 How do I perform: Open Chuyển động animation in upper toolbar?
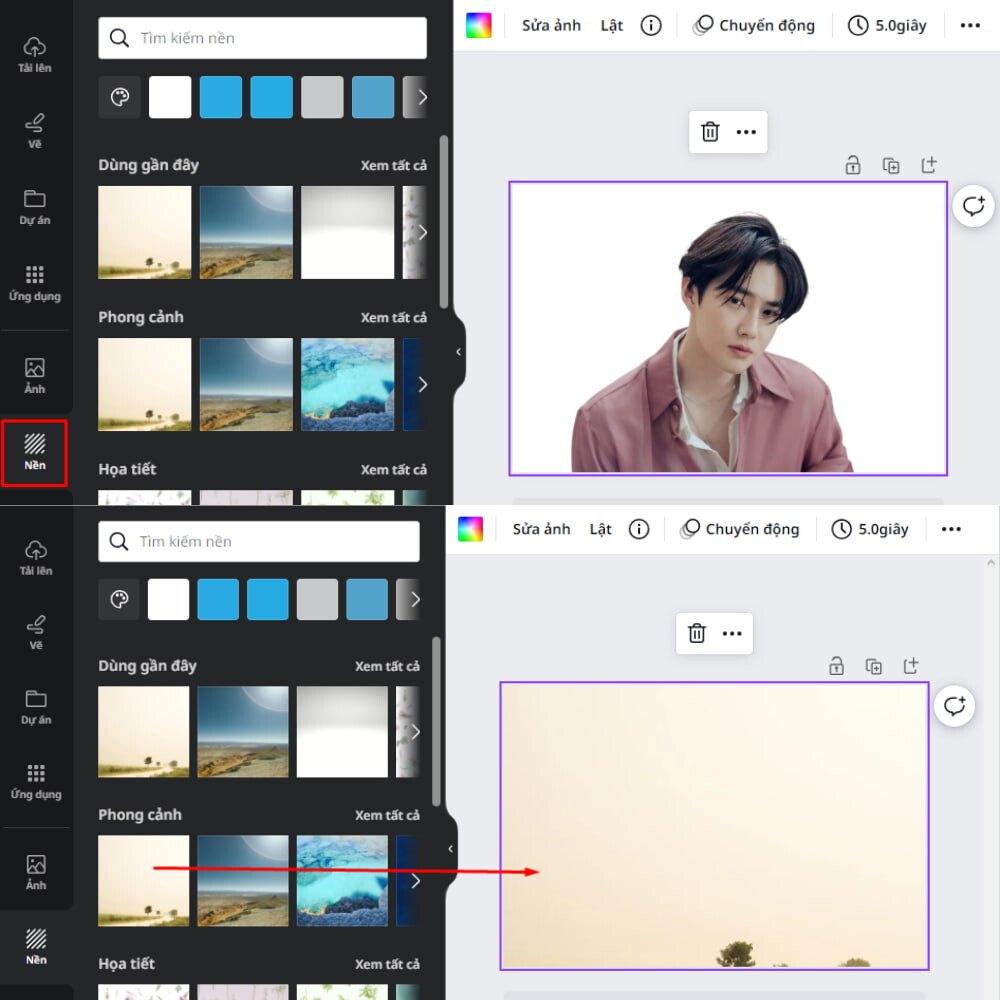[754, 26]
